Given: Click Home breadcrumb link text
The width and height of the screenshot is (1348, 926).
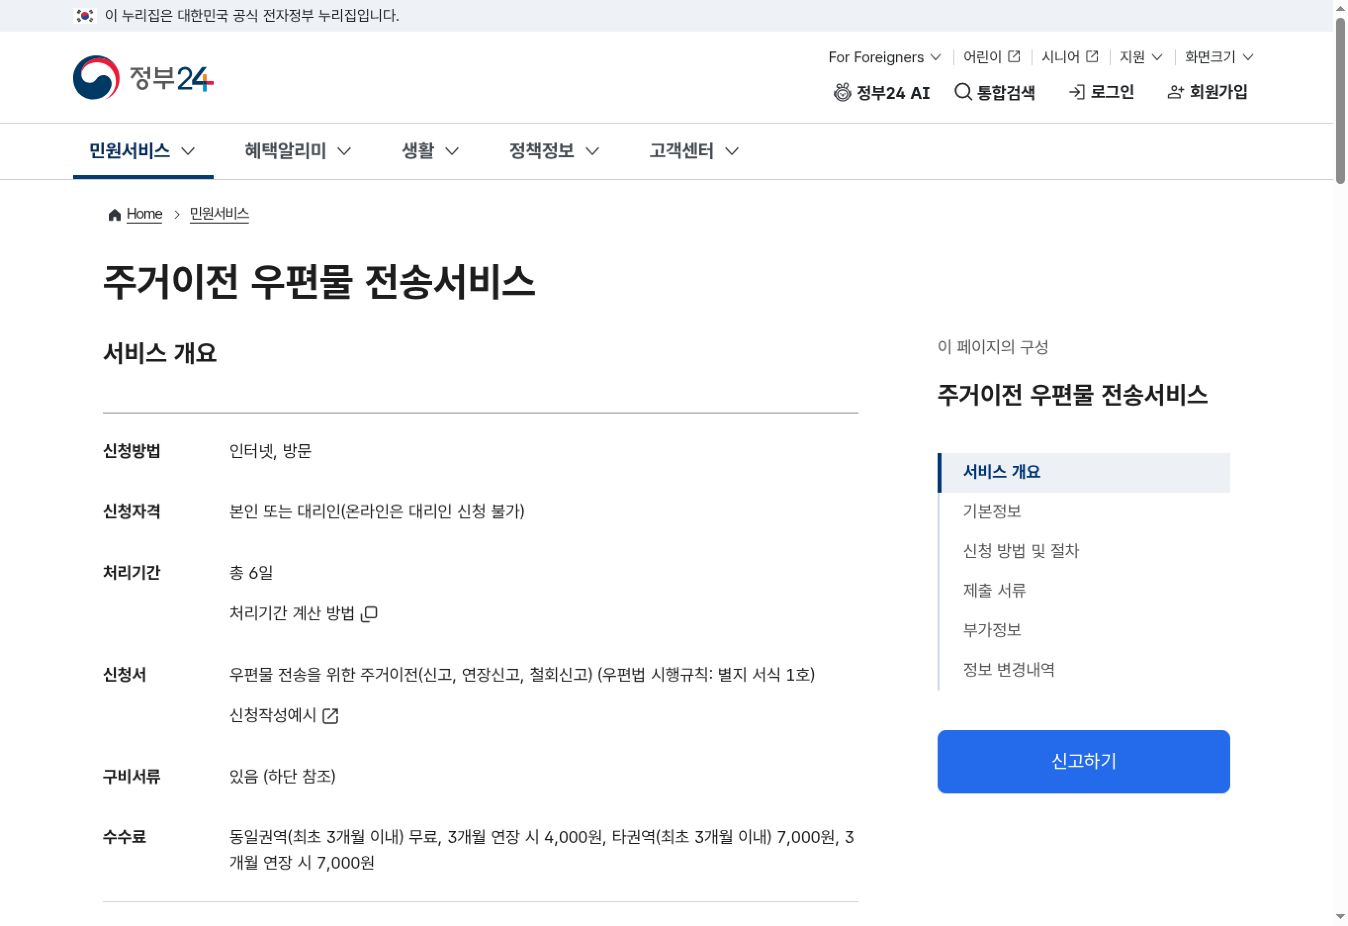Looking at the screenshot, I should [x=144, y=214].
